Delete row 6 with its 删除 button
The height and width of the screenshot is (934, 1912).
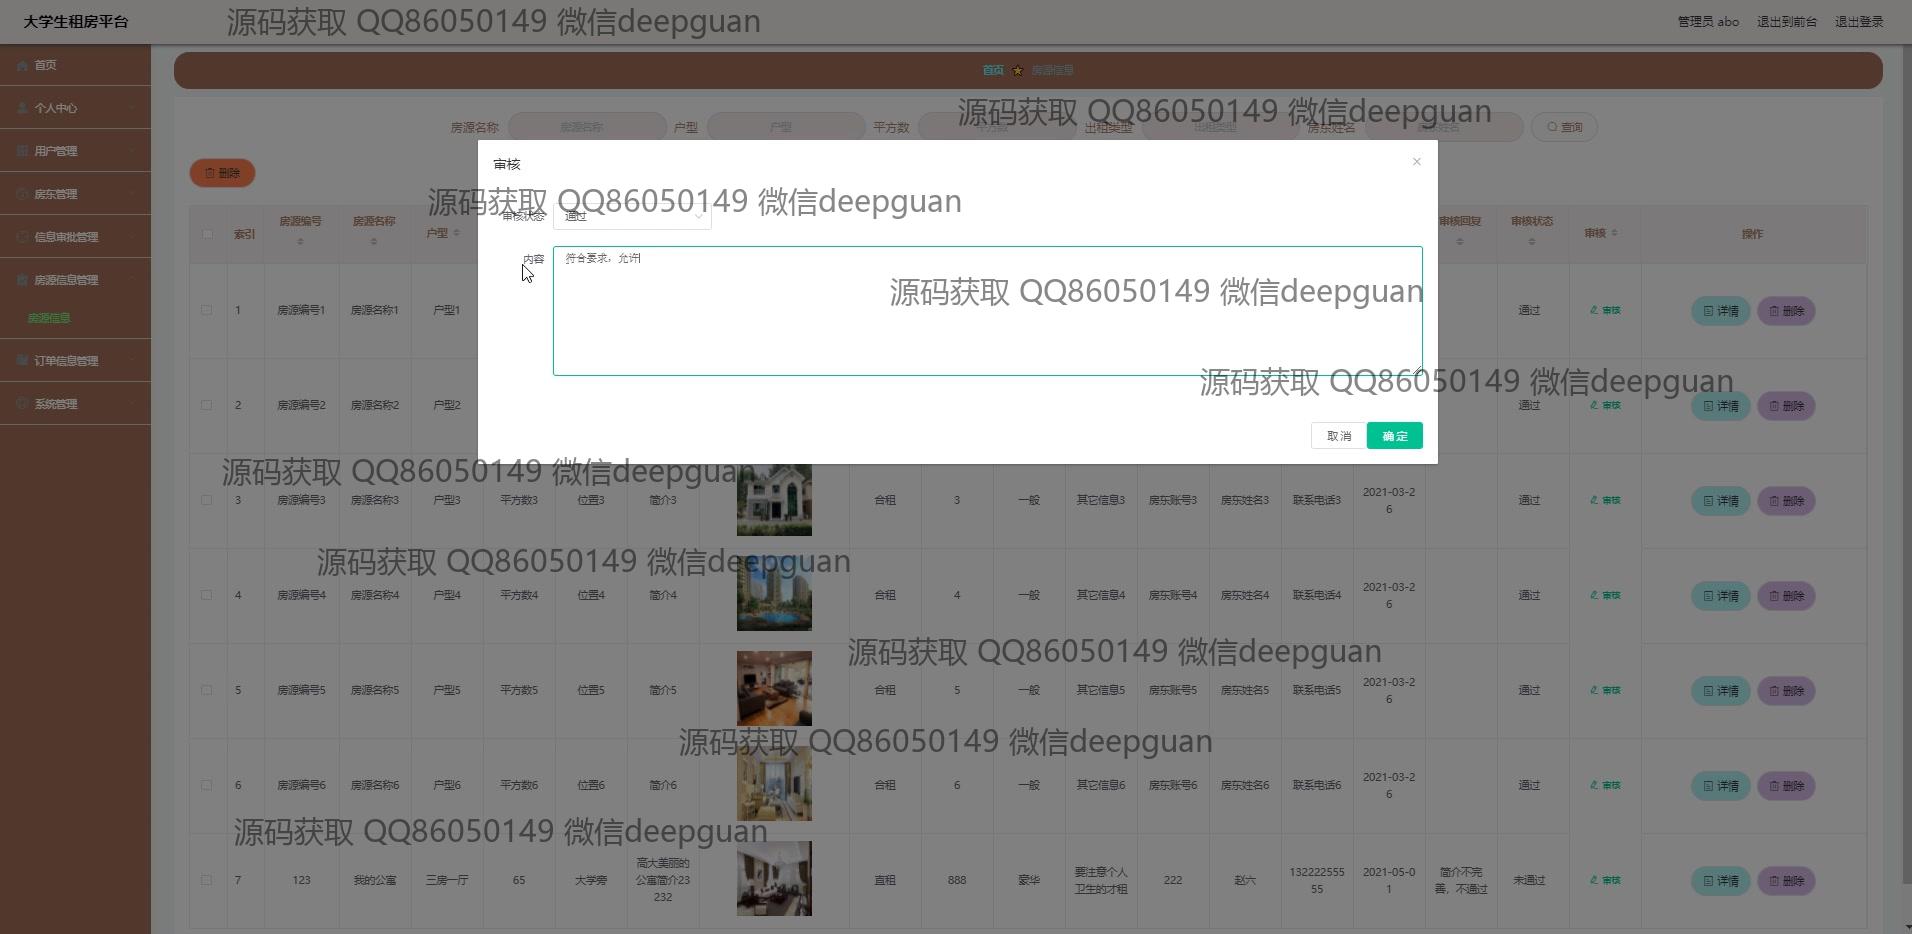[1786, 786]
